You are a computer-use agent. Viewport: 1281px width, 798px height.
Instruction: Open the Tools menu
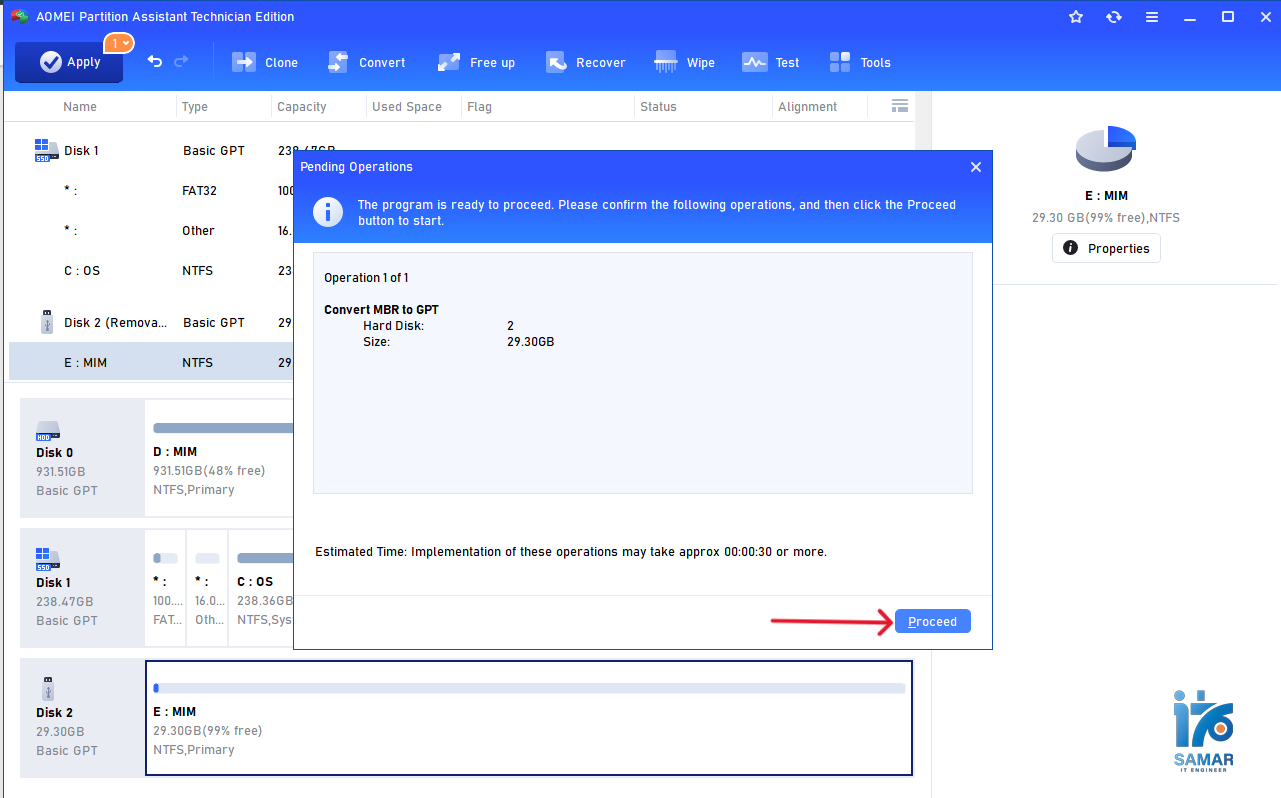(x=860, y=62)
